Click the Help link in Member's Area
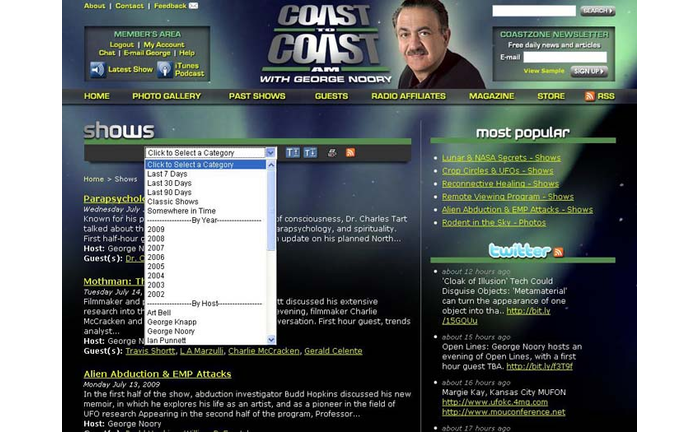This screenshot has height=432, width=698. (x=187, y=53)
